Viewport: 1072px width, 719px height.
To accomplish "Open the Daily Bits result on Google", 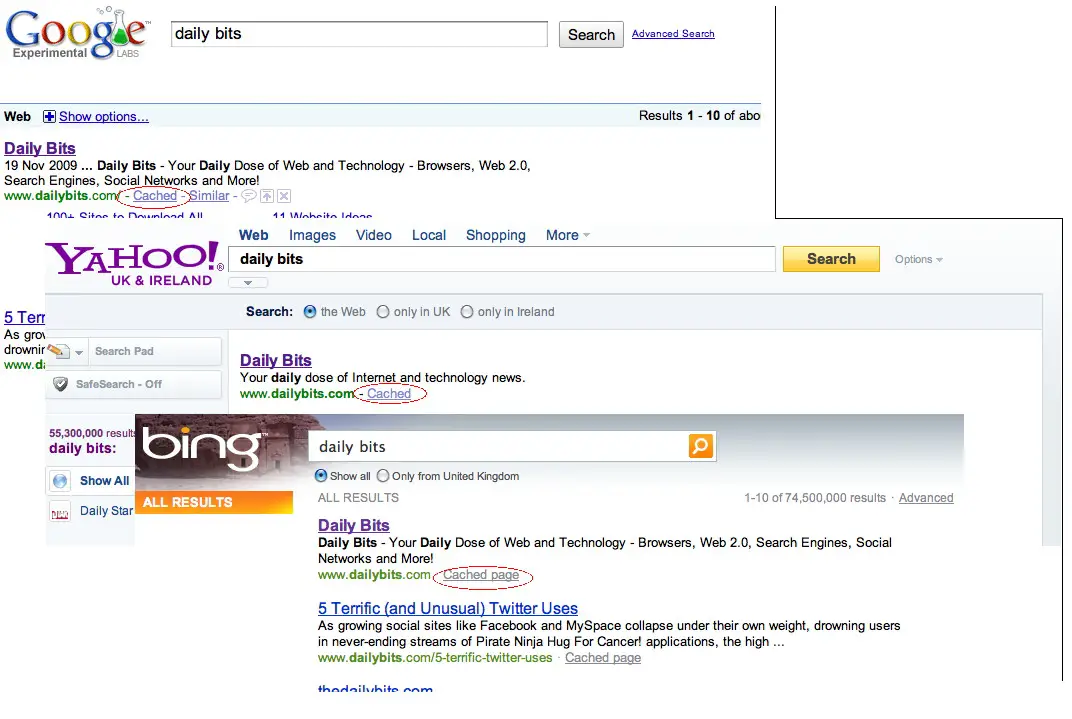I will (40, 148).
